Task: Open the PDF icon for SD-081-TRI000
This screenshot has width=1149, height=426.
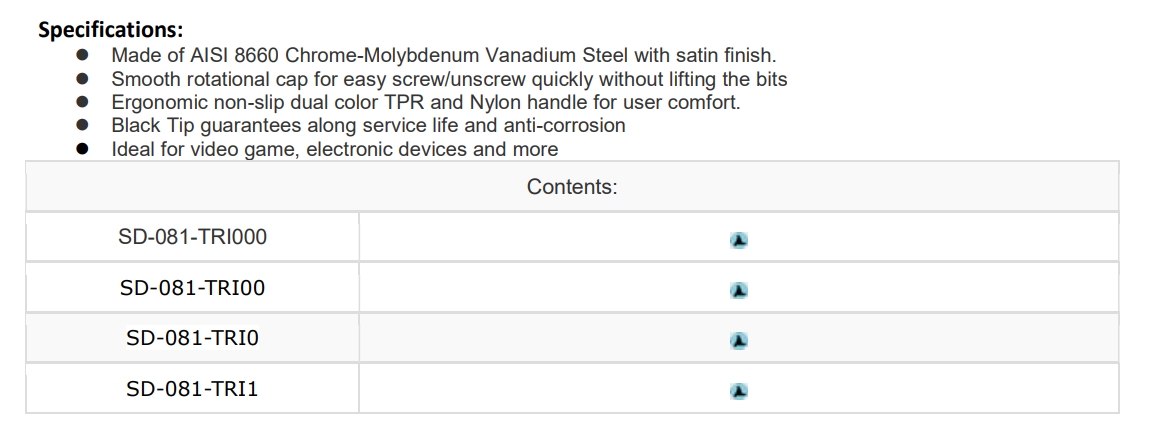Action: tap(739, 240)
